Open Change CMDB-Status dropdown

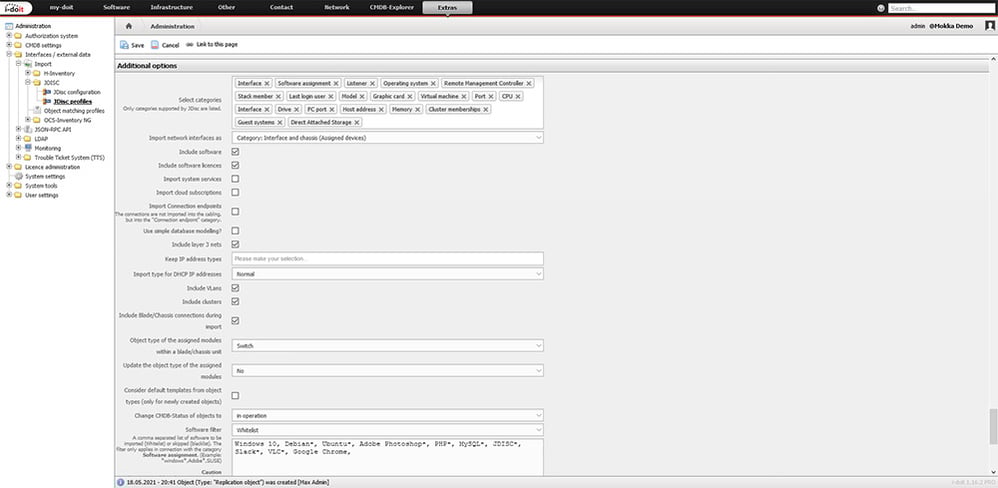[x=388, y=415]
